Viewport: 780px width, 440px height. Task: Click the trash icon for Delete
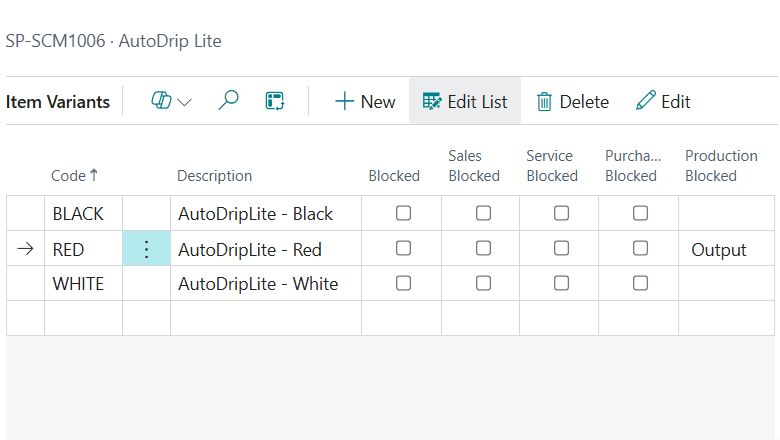[x=544, y=101]
